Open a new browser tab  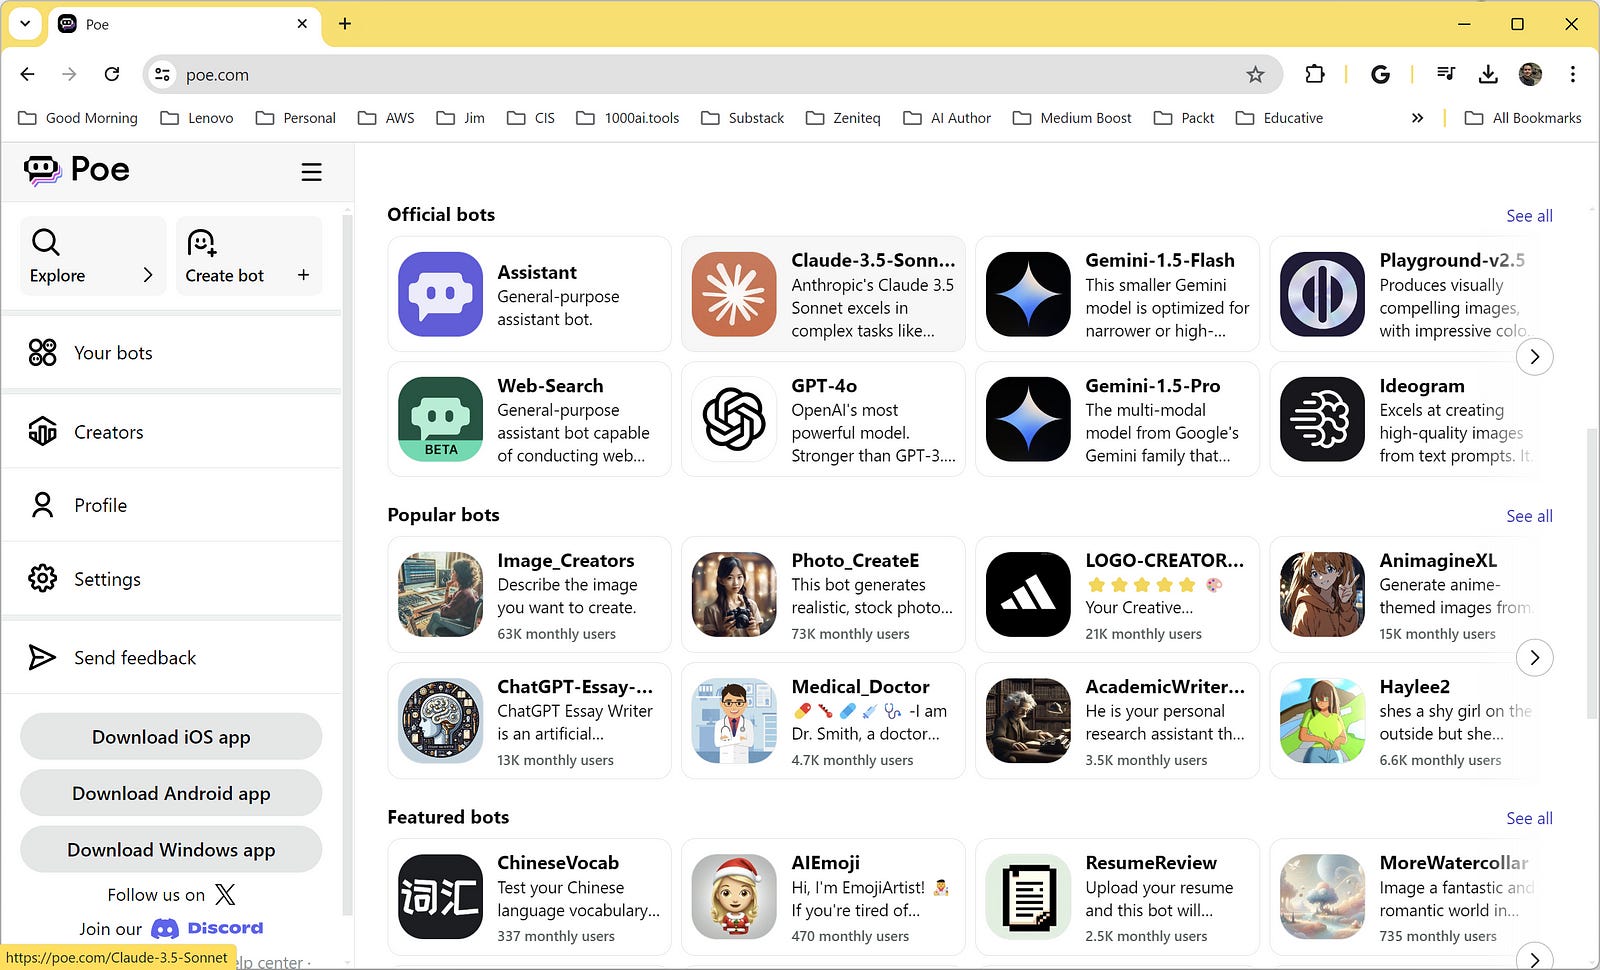pos(345,24)
